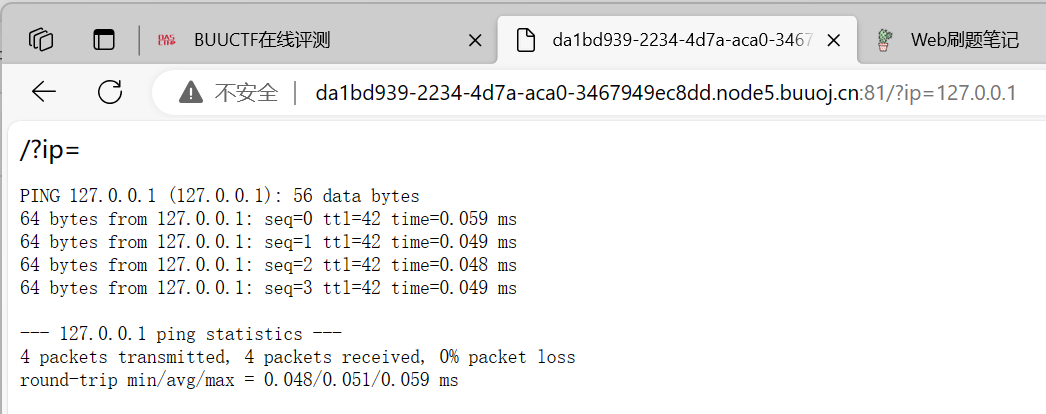Click the 127.0.0.1 ping statistics line

(181, 333)
